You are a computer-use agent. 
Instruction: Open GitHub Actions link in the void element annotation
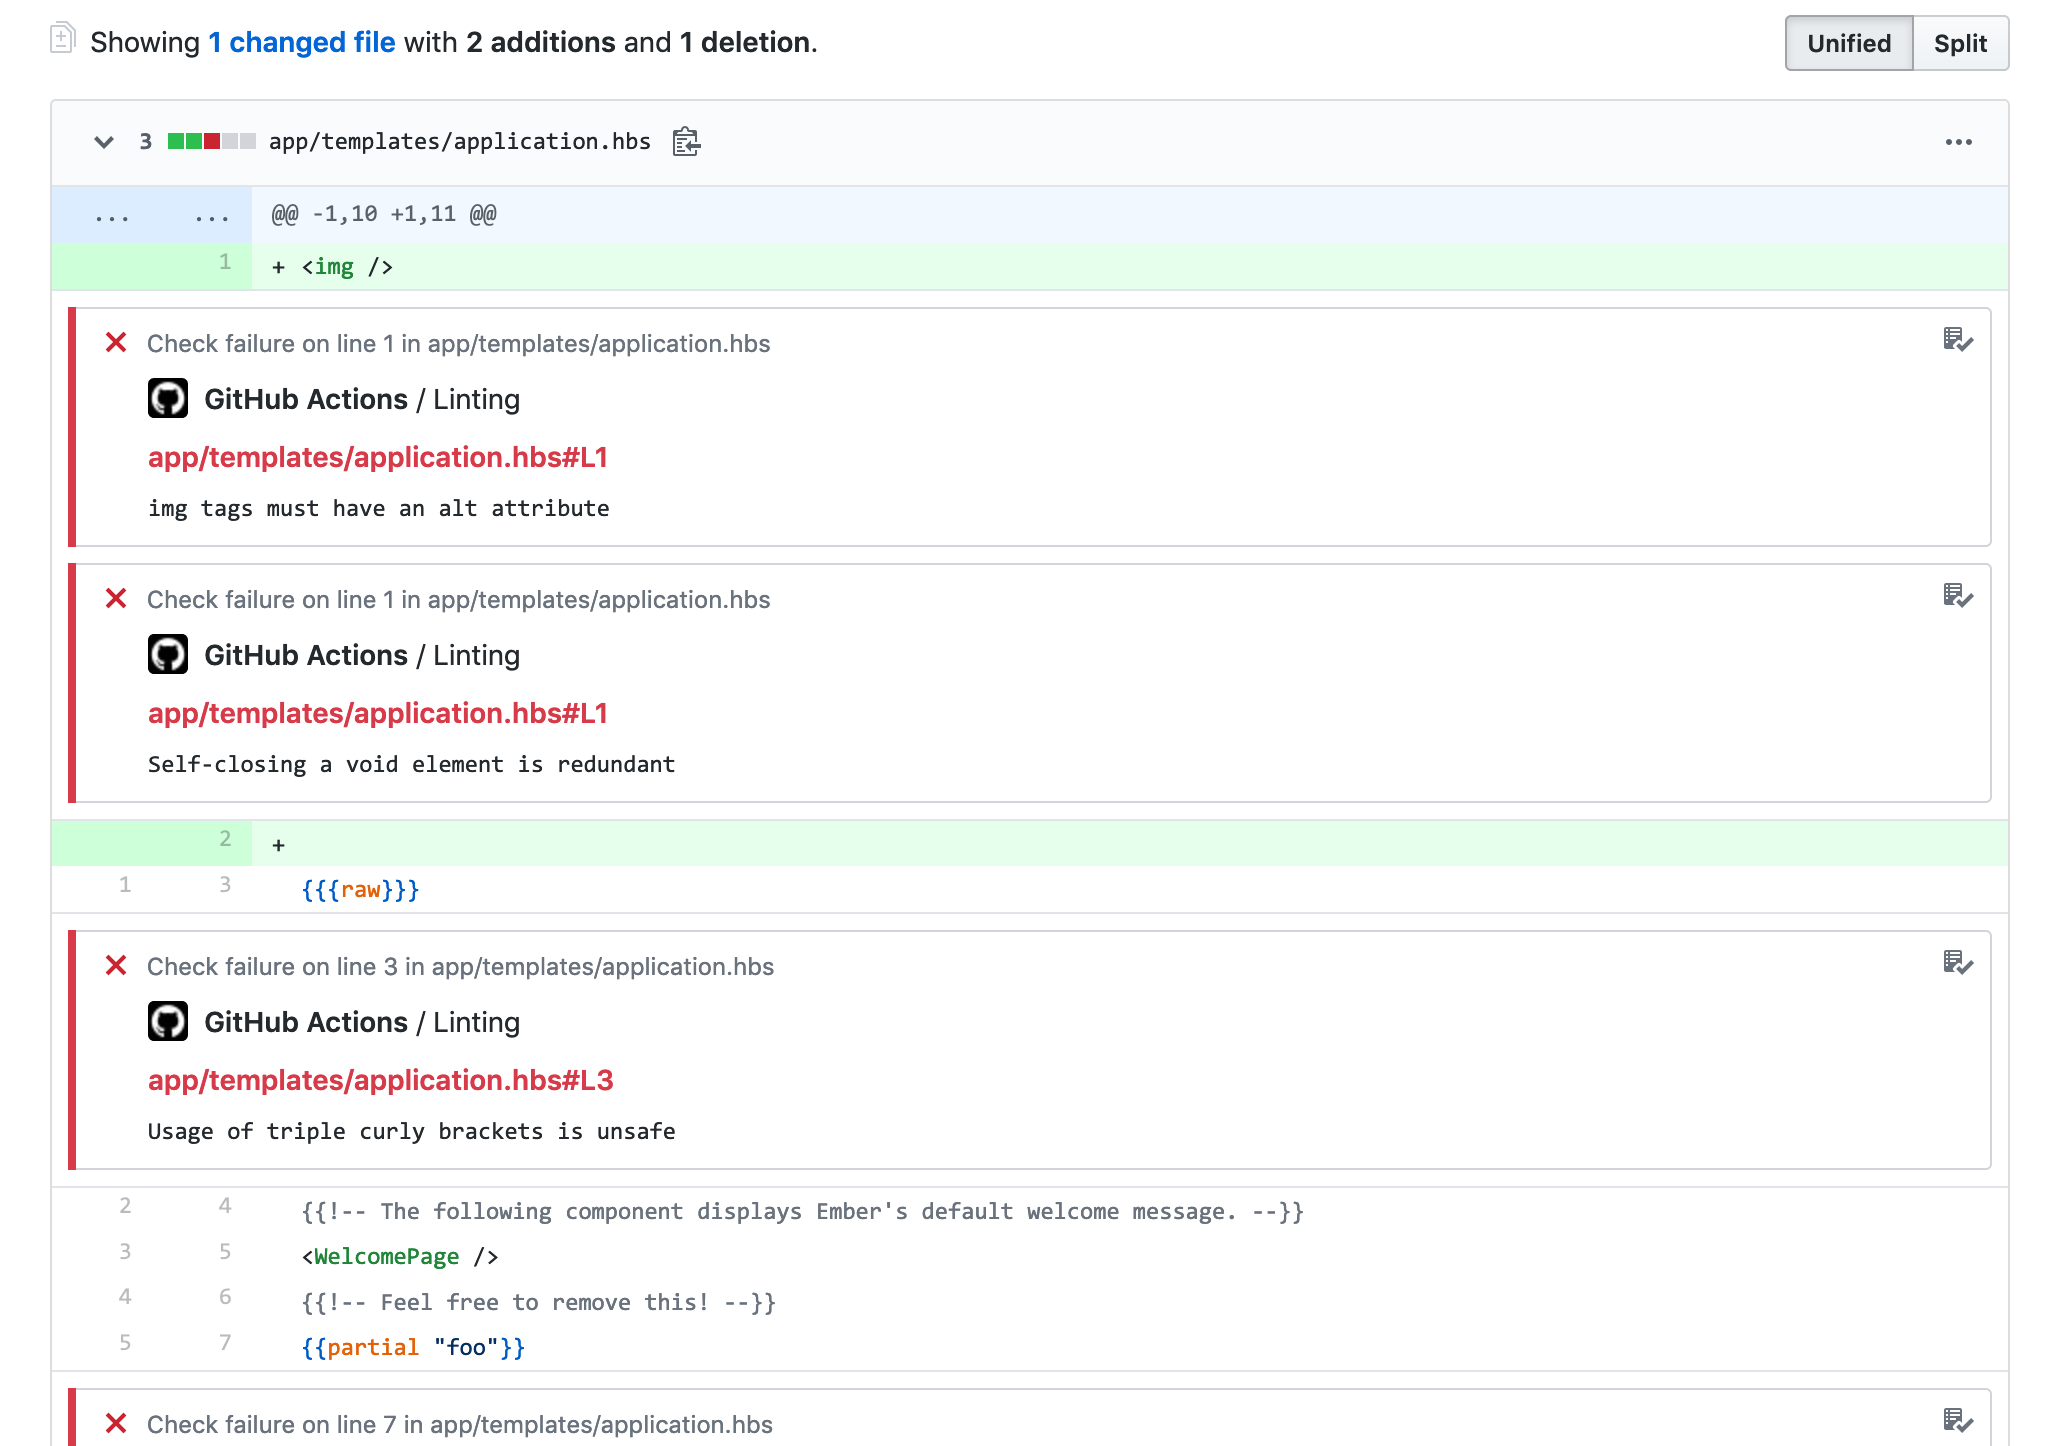pyautogui.click(x=306, y=655)
